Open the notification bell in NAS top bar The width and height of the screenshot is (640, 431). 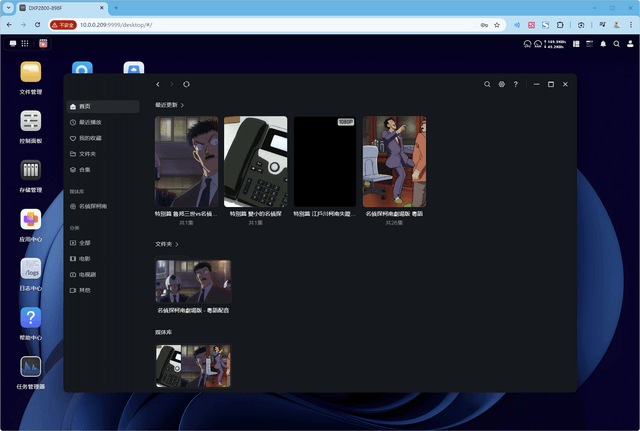[603, 44]
